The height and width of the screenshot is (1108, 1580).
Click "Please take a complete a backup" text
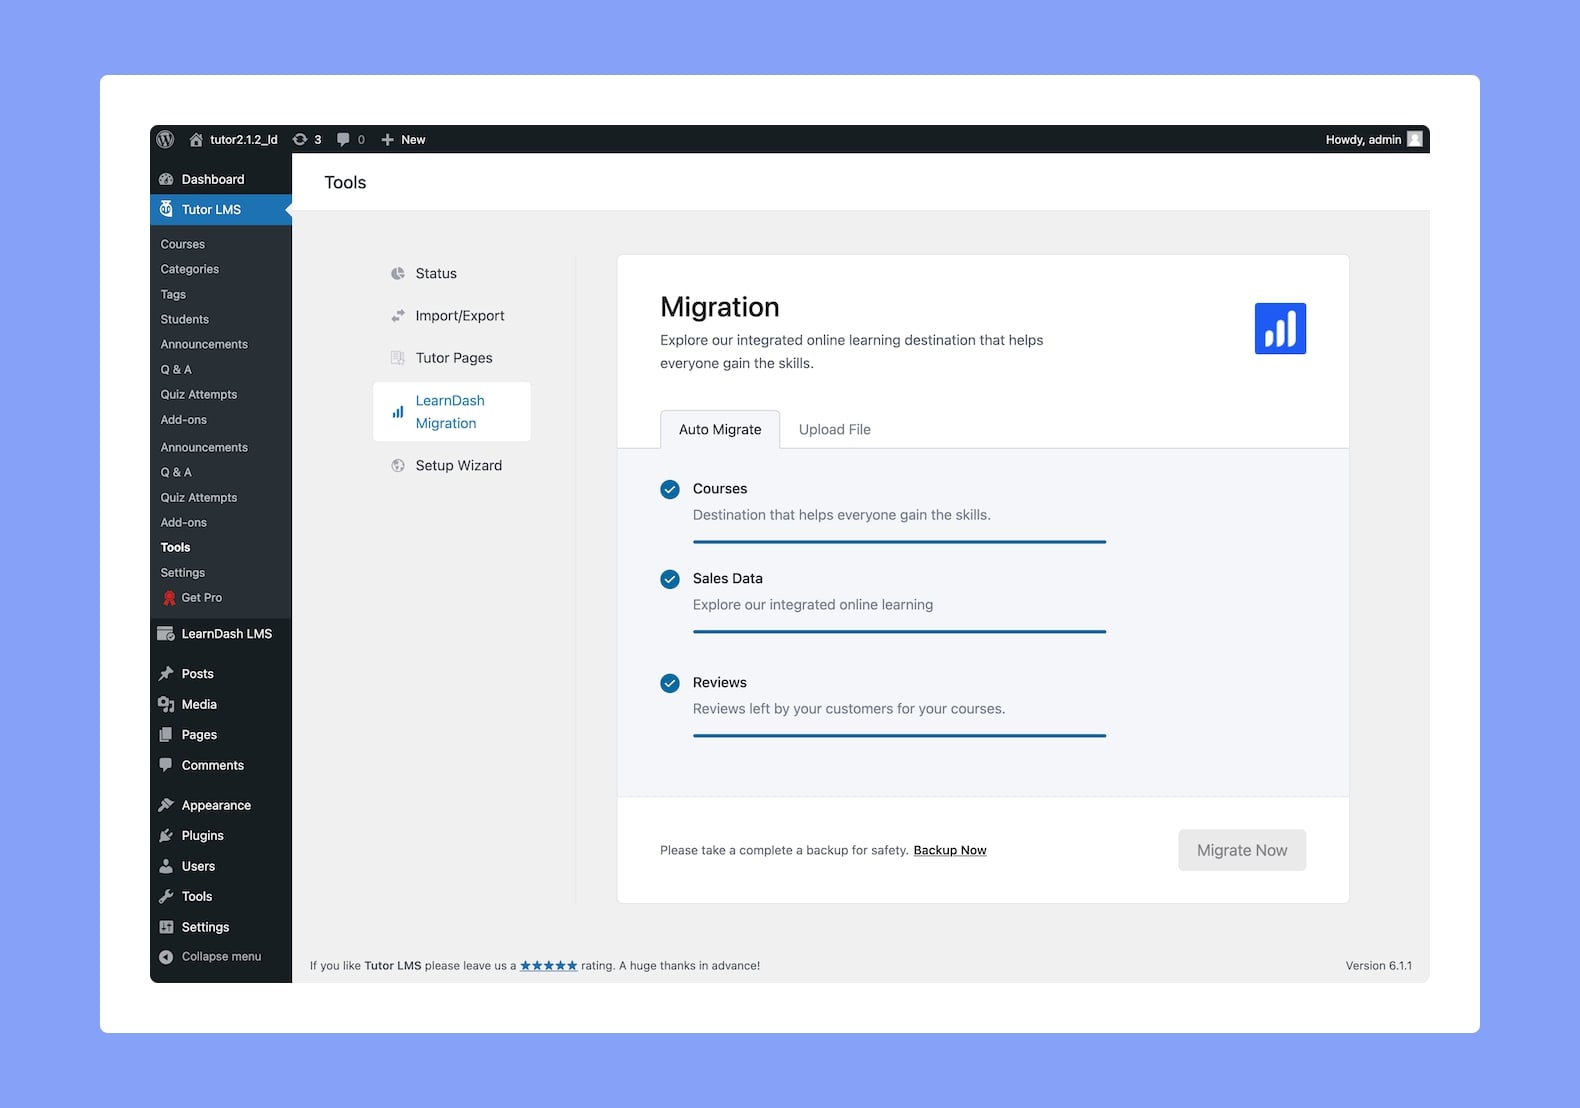pos(784,850)
